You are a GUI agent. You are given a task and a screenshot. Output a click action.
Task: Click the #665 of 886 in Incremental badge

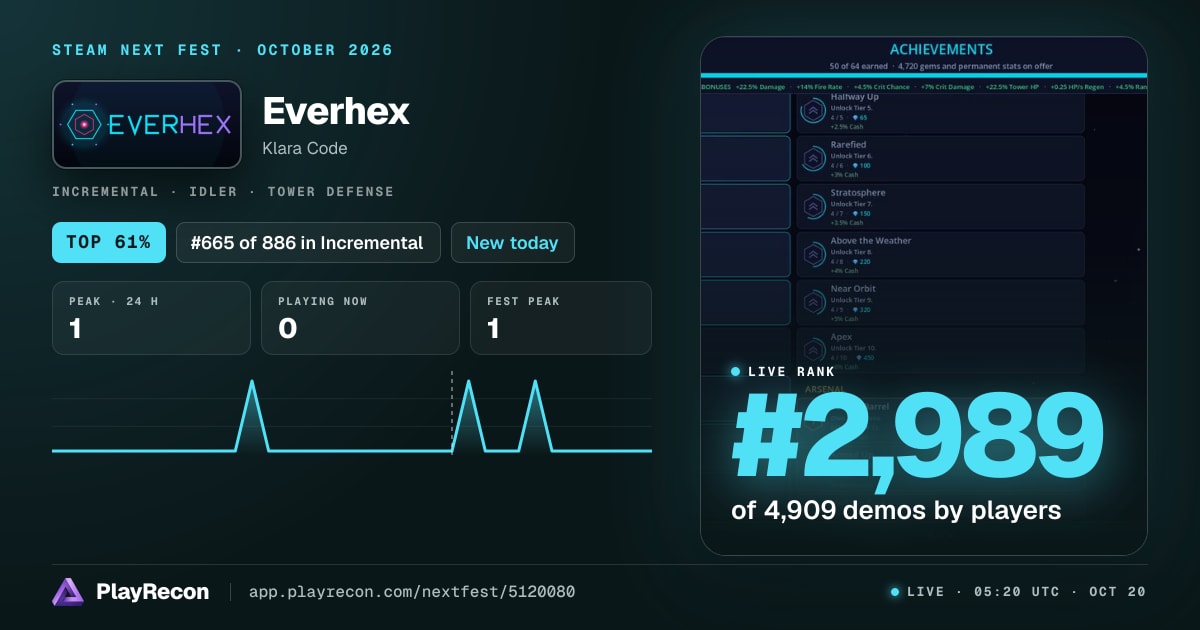click(x=308, y=242)
